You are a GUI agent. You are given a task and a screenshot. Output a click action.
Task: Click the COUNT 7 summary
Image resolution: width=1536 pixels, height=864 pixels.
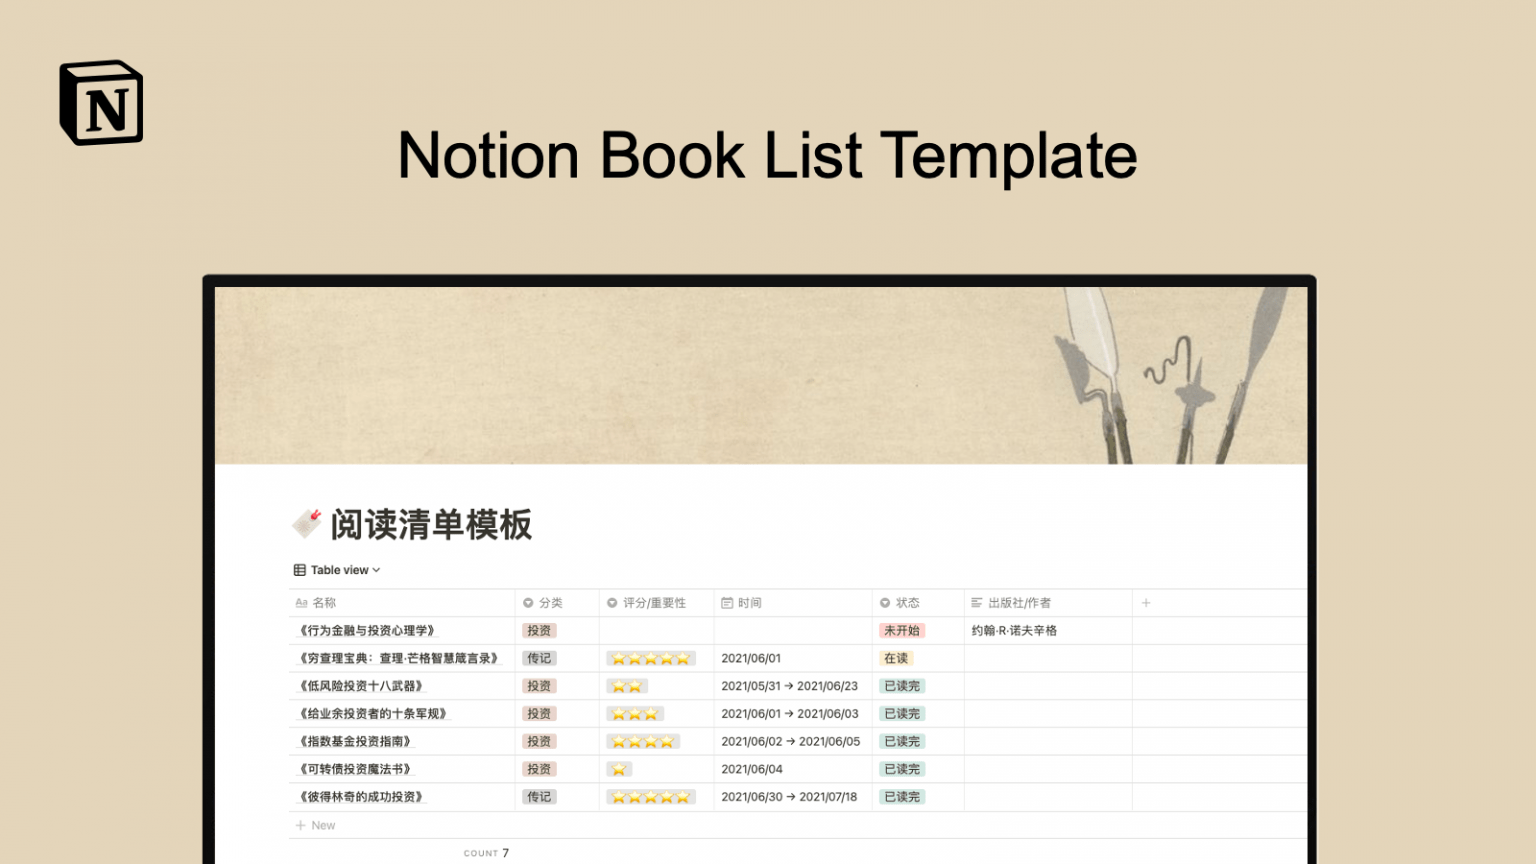click(486, 853)
